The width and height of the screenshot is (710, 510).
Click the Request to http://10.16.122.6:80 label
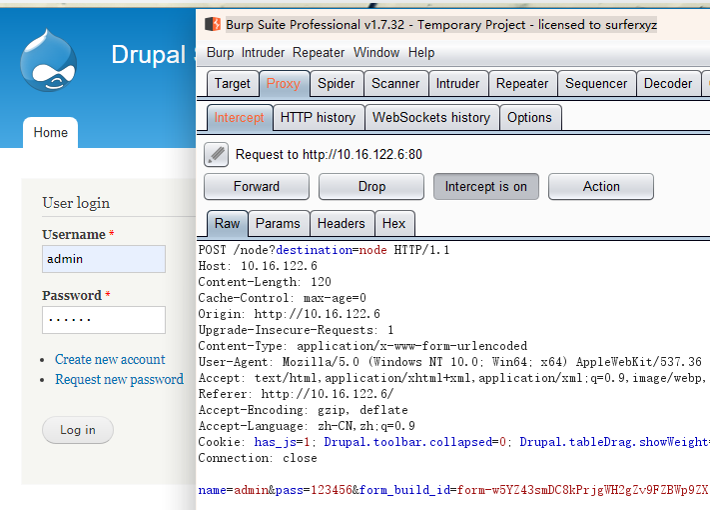click(x=329, y=154)
